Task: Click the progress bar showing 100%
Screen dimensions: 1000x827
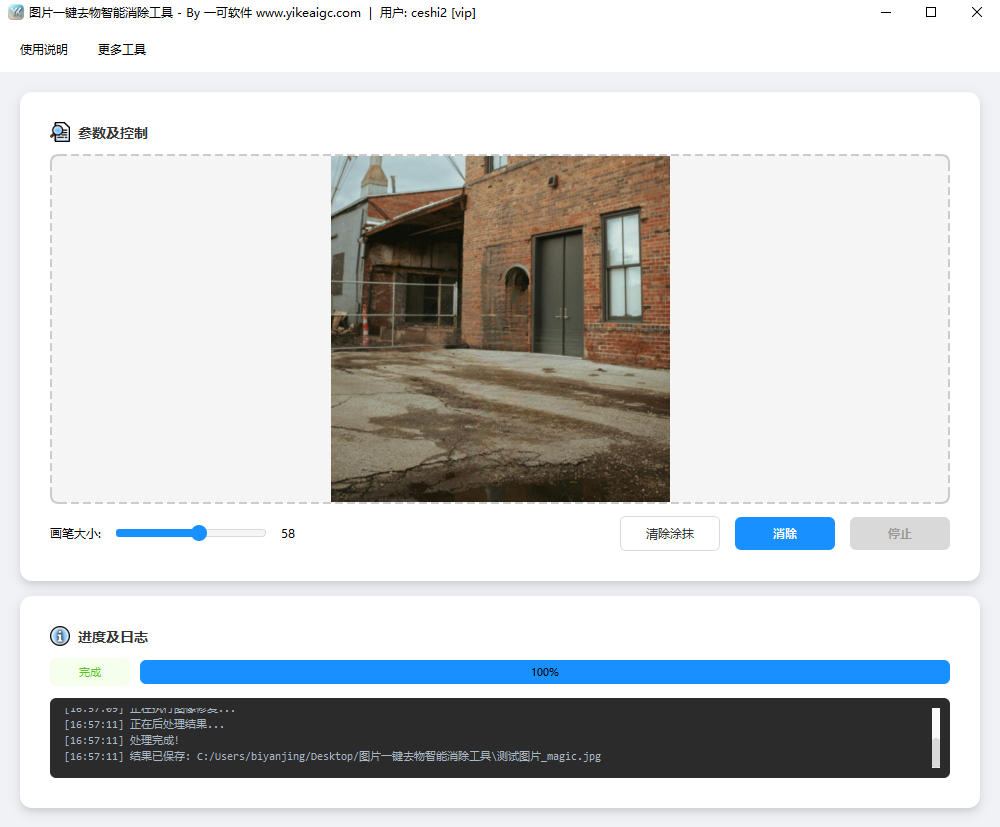Action: click(545, 671)
